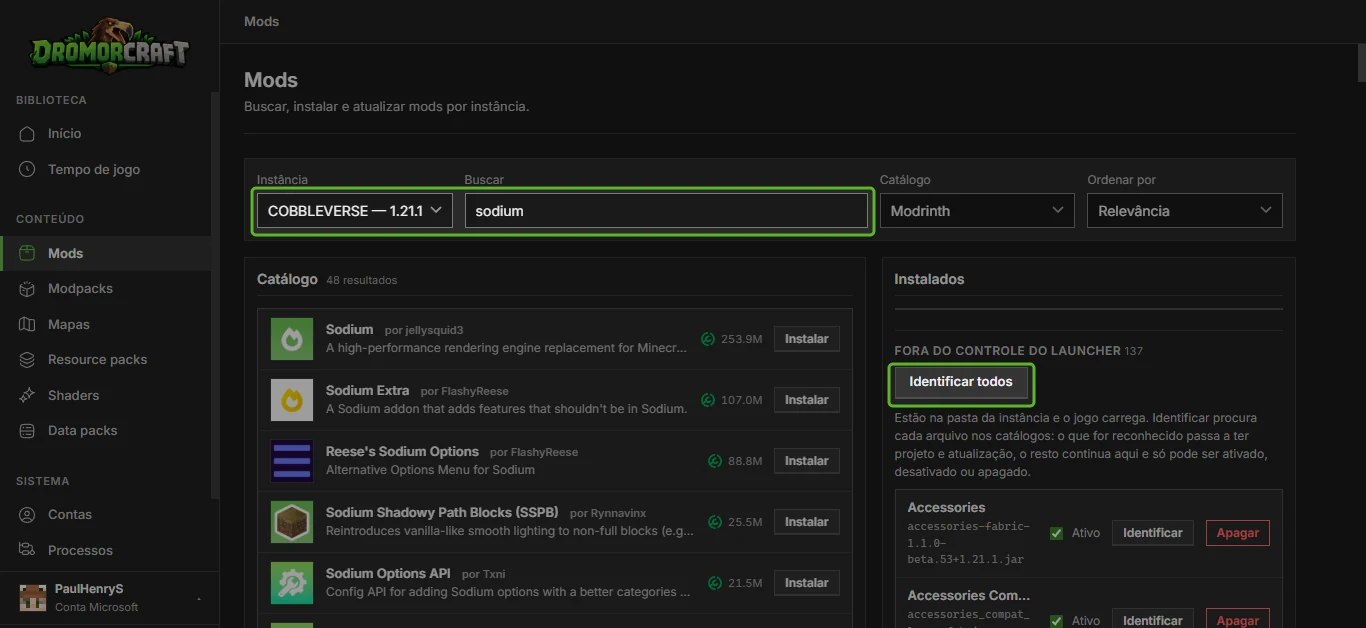The width and height of the screenshot is (1366, 628).
Task: Click Instalar for Reese's Sodium Options
Action: pos(806,461)
